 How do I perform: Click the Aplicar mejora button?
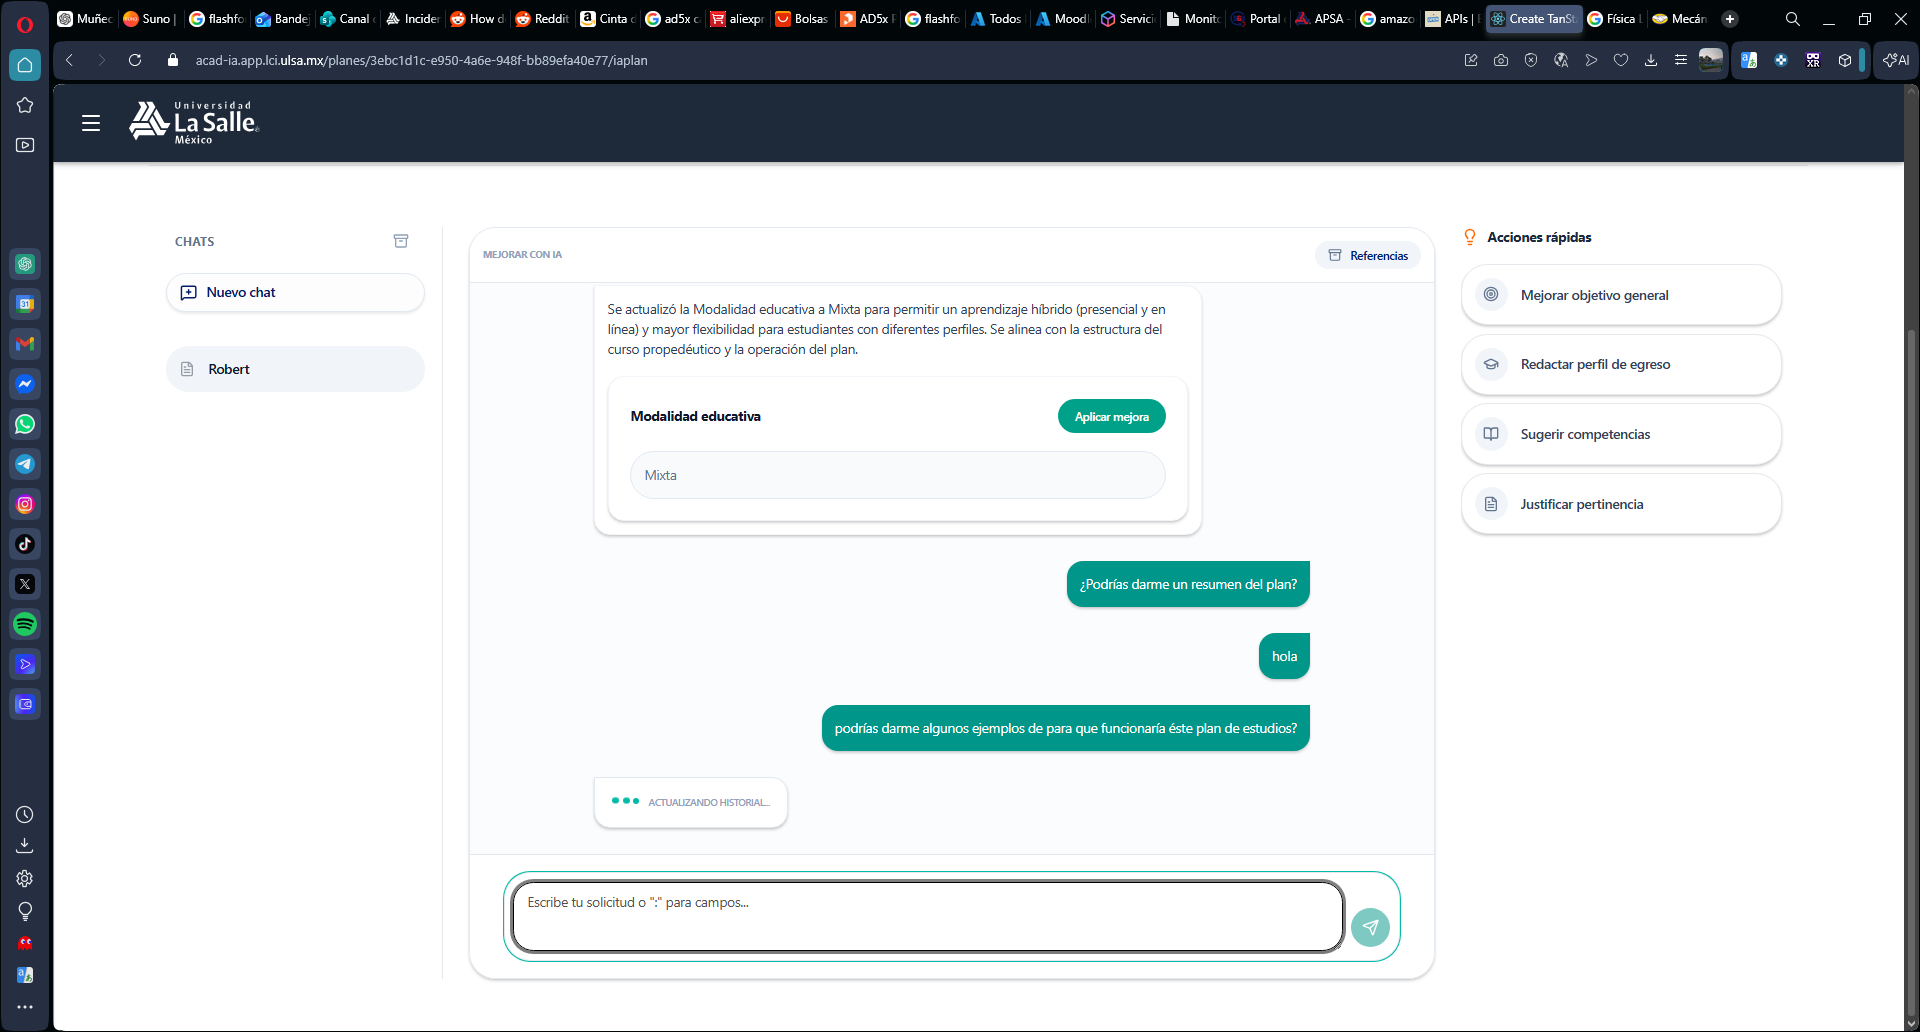point(1111,416)
